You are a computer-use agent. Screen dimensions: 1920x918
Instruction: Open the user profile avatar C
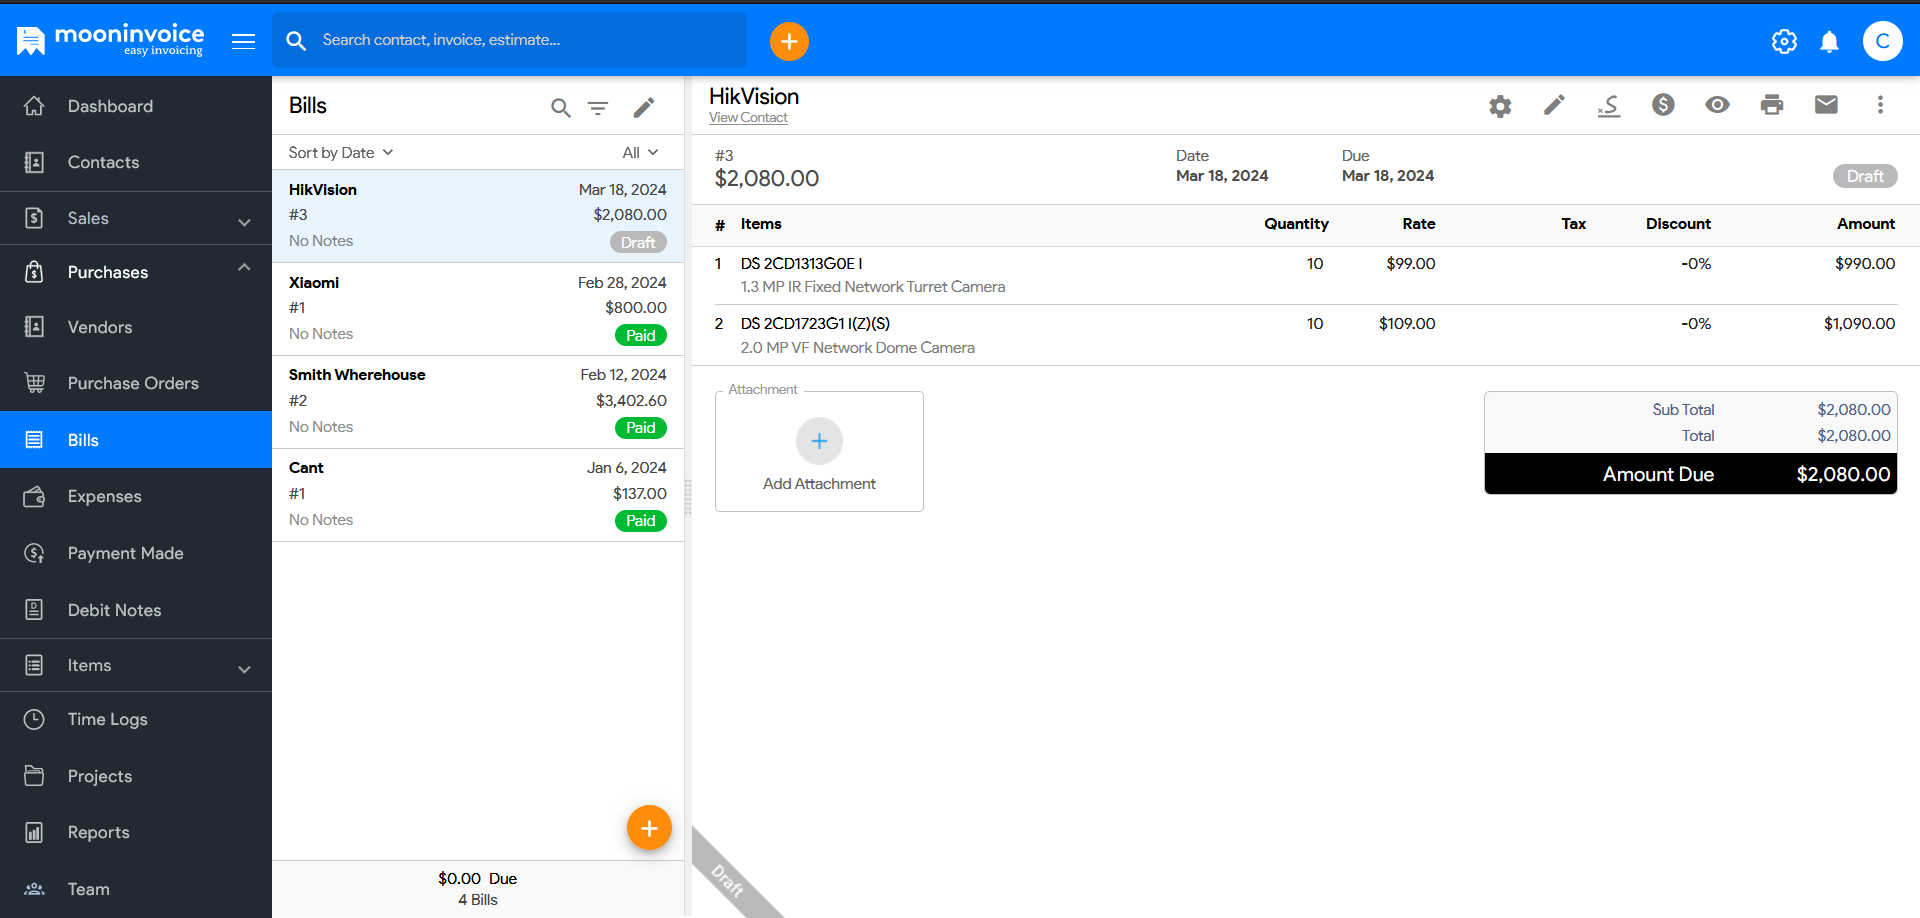tap(1882, 41)
